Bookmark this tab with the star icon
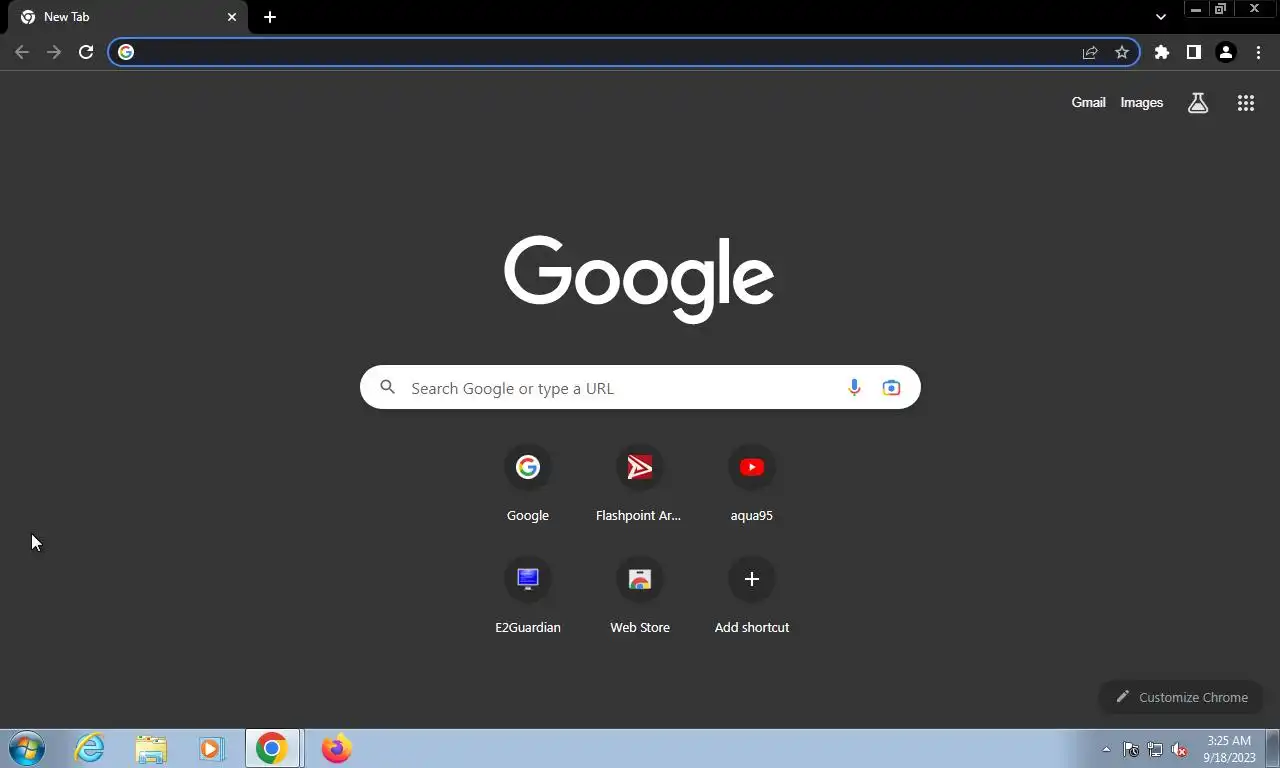1280x768 pixels. click(x=1122, y=52)
